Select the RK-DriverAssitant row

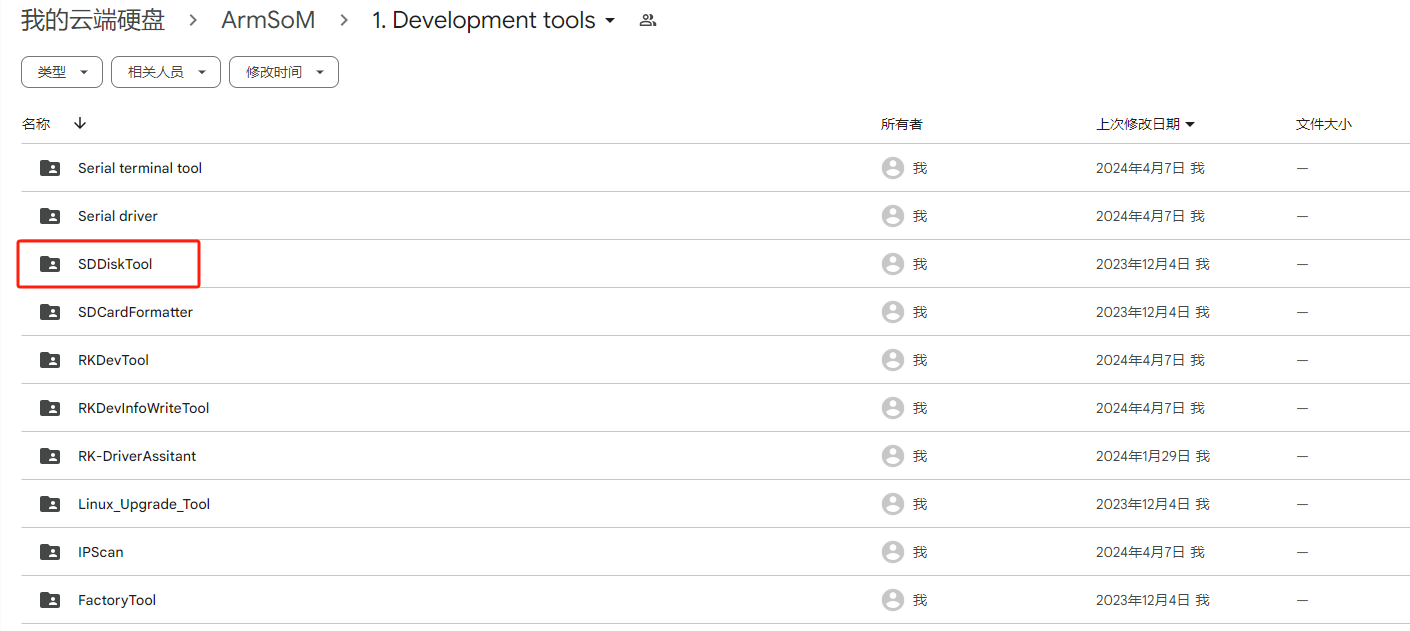400,455
